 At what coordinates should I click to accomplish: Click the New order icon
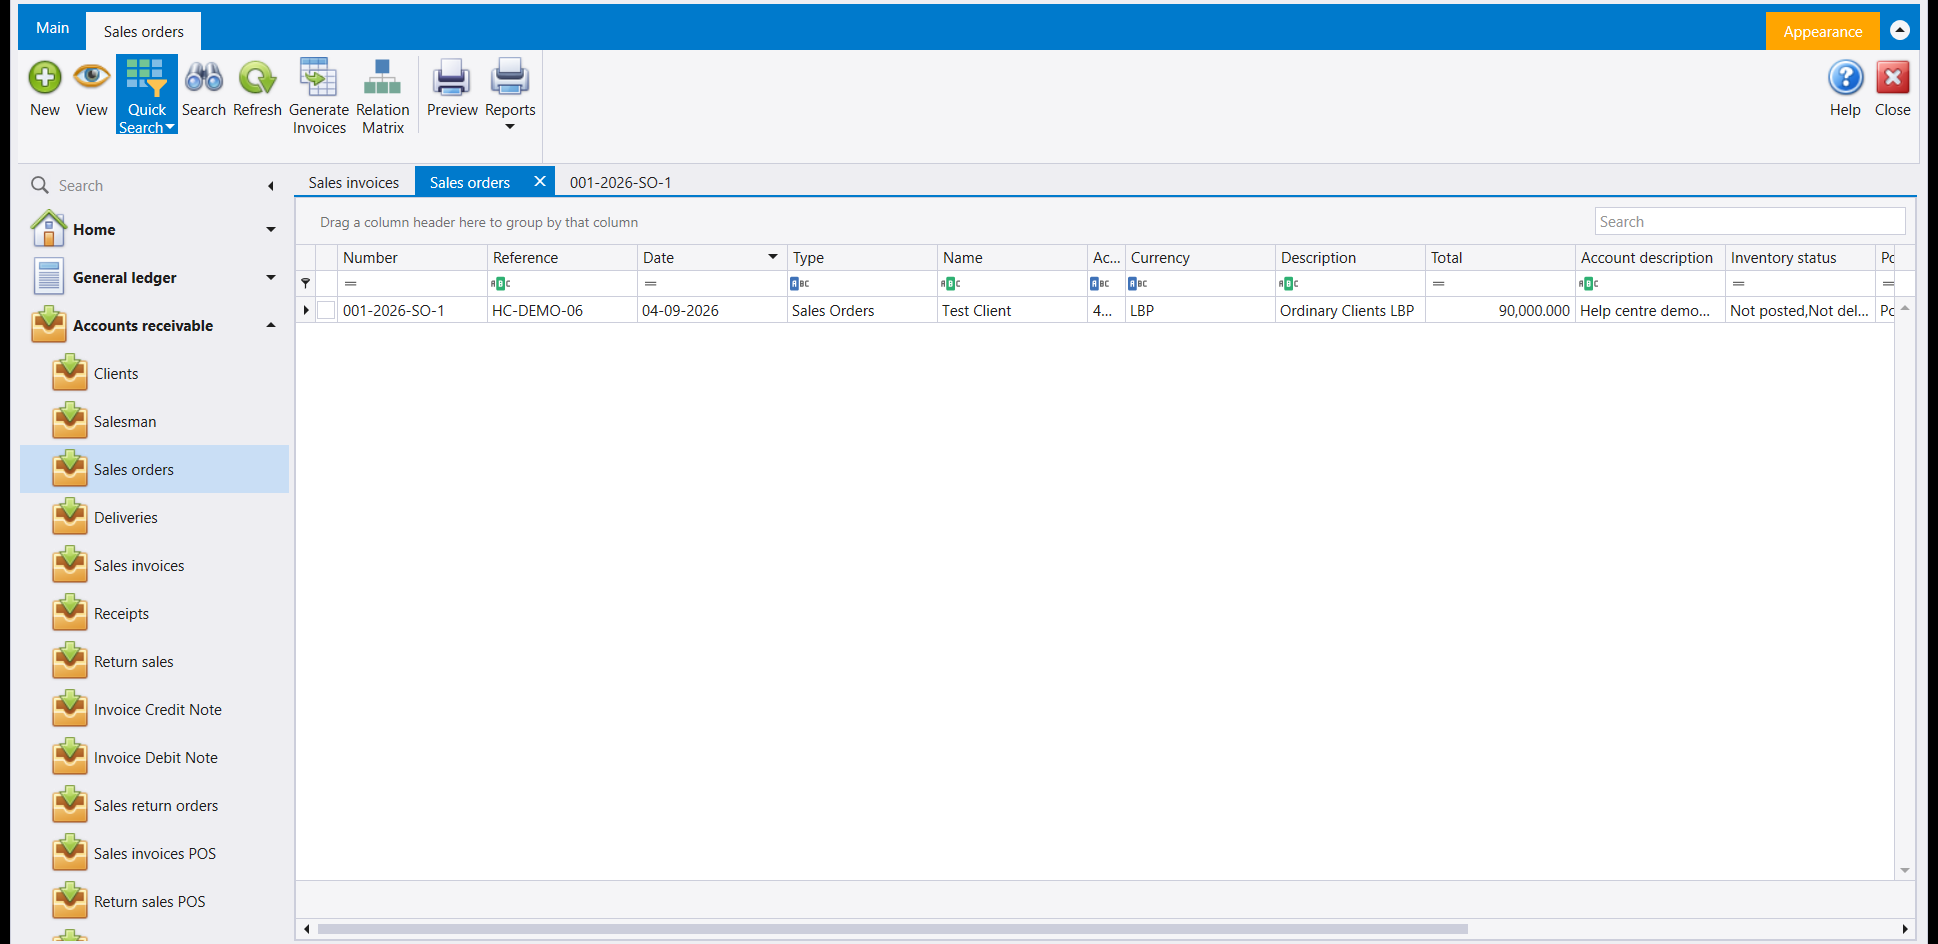pos(45,78)
